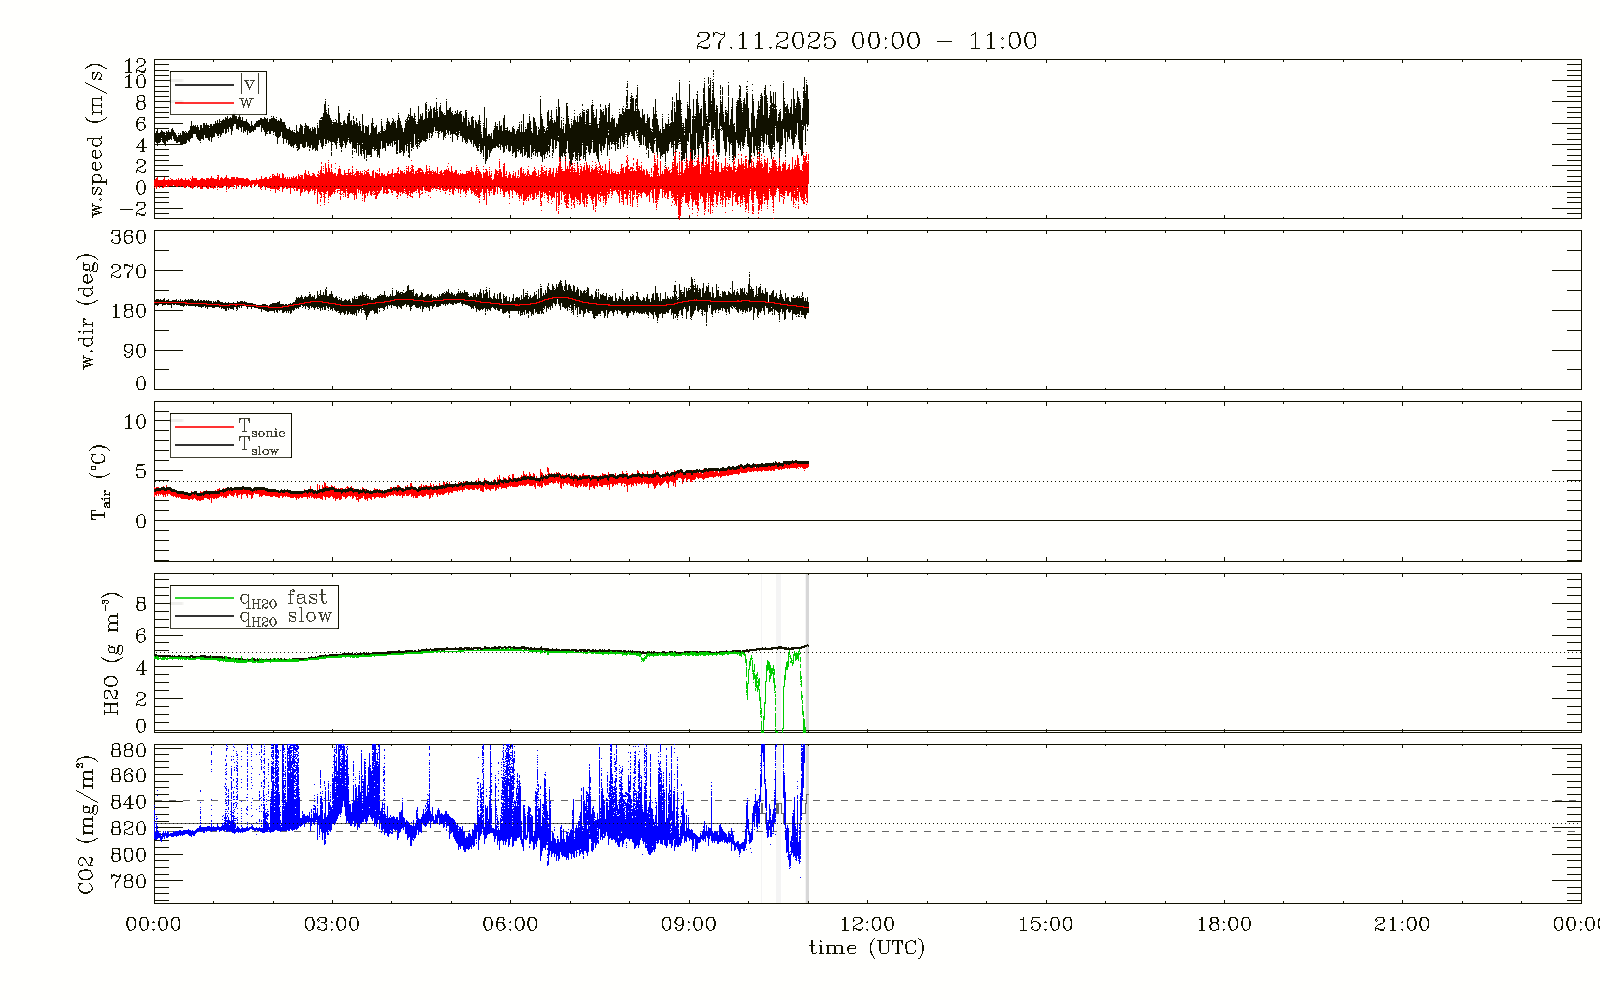Click the 880 CO2 axis tick label
Image resolution: width=1600 pixels, height=1000 pixels.
coord(128,750)
